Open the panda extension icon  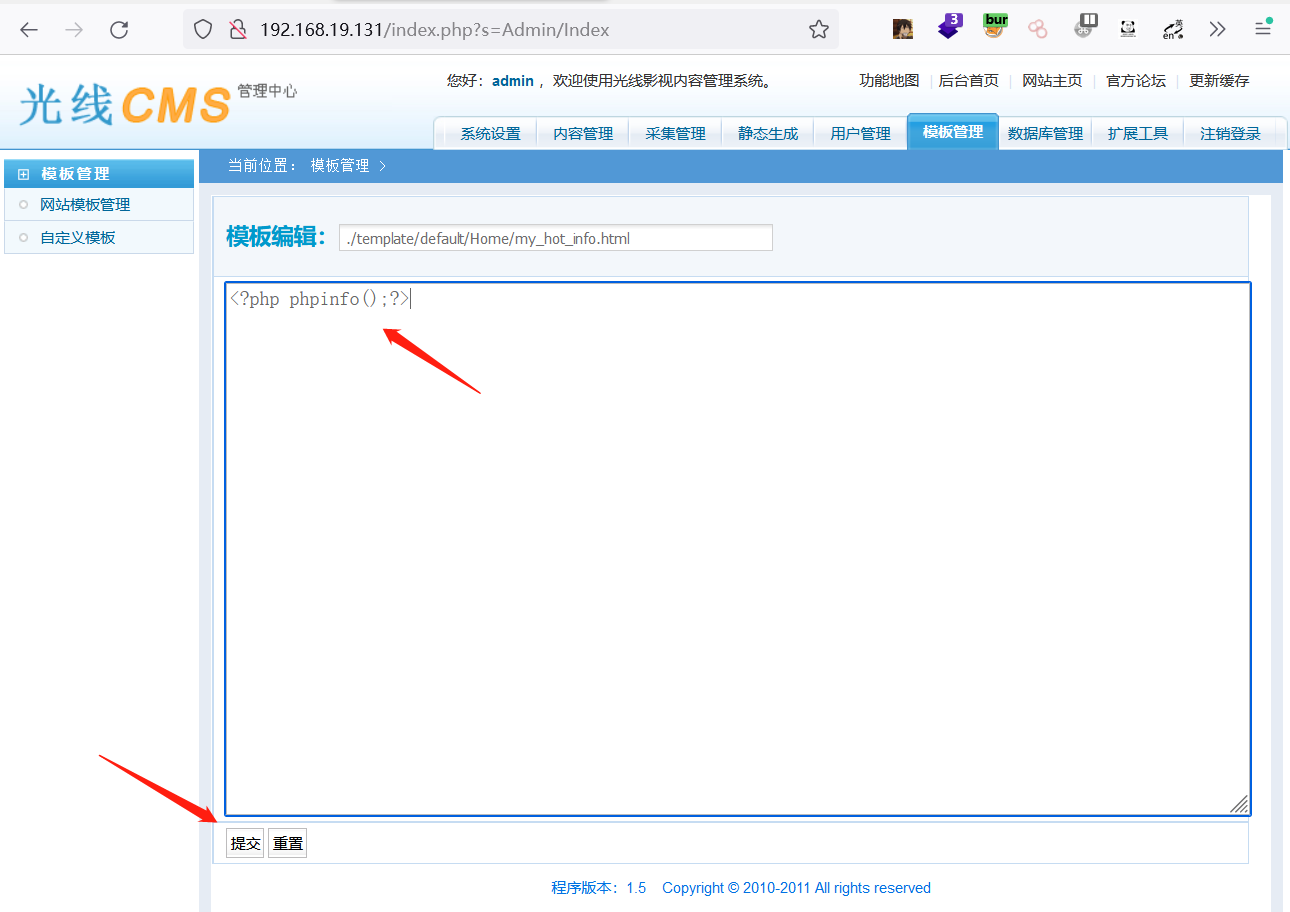[x=1128, y=29]
